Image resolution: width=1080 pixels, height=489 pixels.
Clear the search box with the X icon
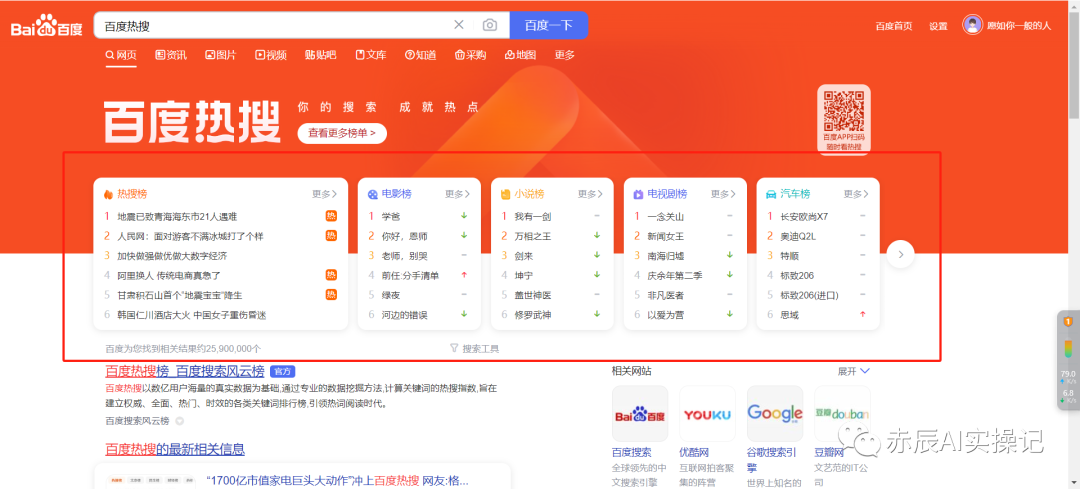[459, 25]
